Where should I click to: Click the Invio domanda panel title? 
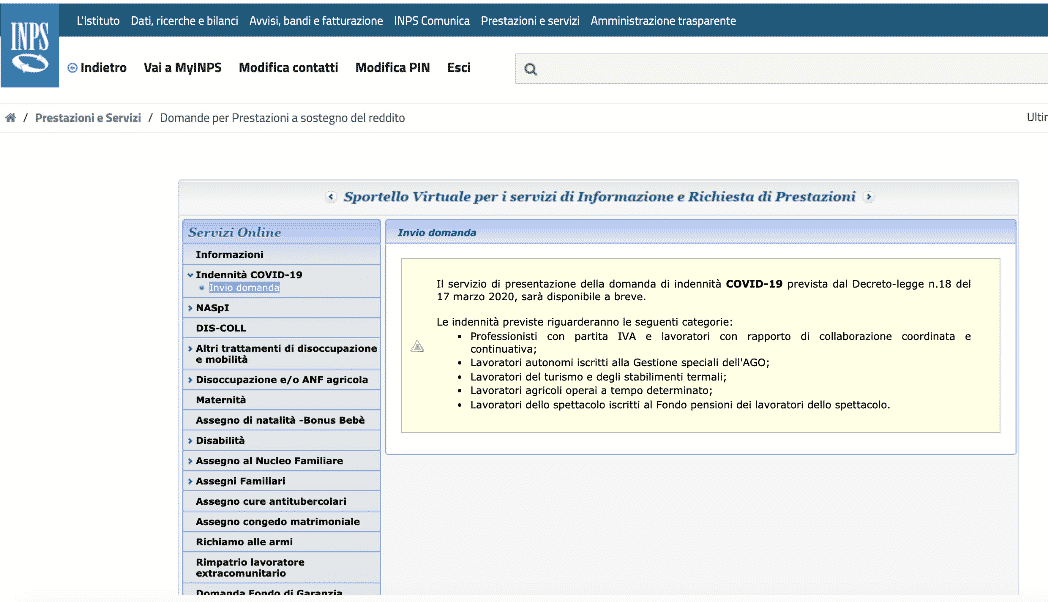[437, 233]
